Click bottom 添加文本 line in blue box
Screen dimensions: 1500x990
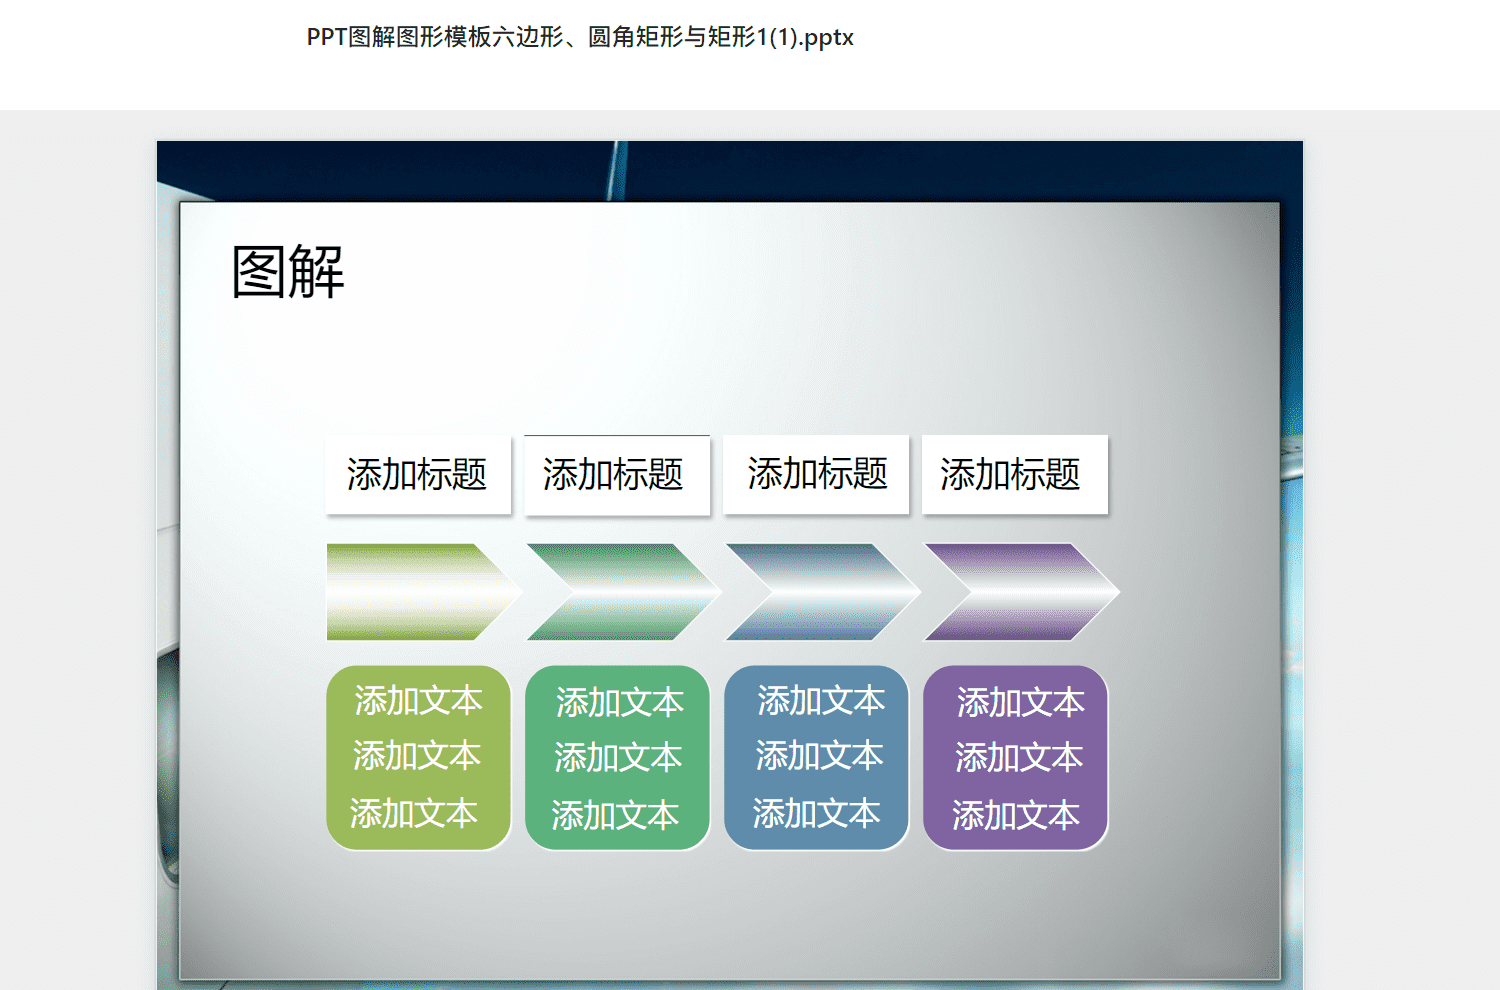point(816,813)
